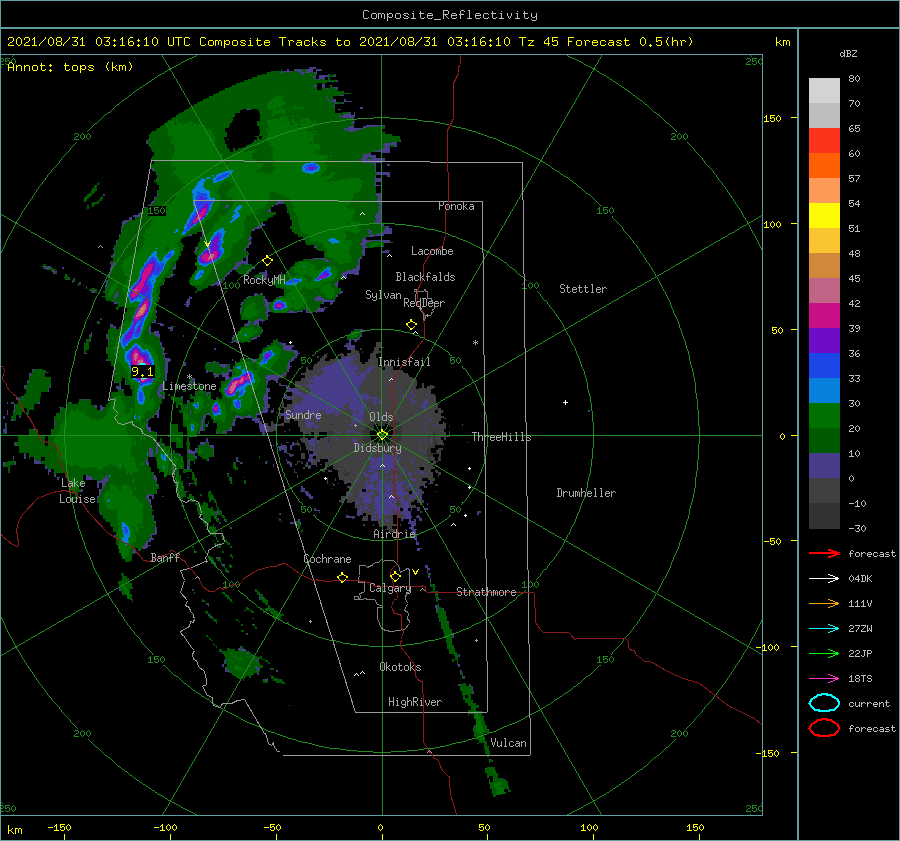Click the Stettler town label

(x=583, y=289)
